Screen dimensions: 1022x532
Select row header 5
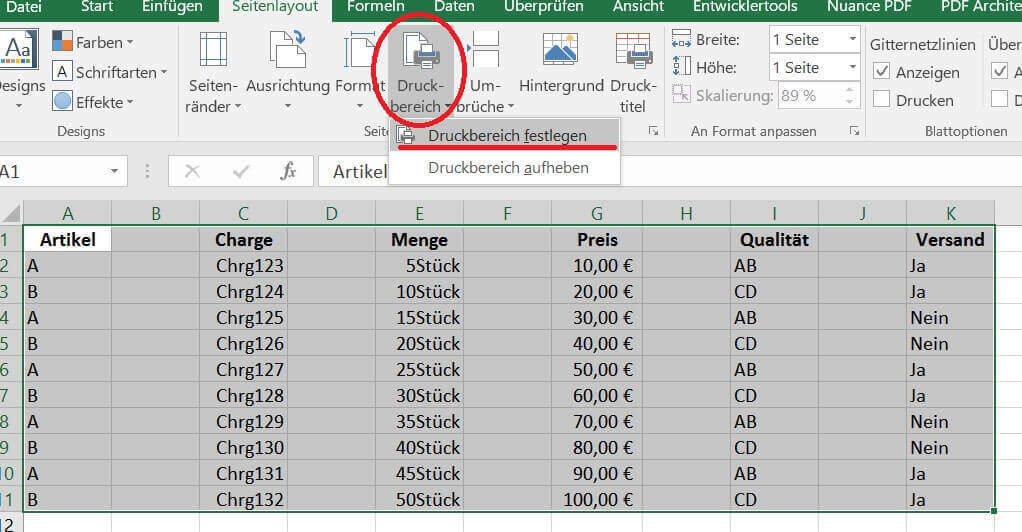[10, 343]
